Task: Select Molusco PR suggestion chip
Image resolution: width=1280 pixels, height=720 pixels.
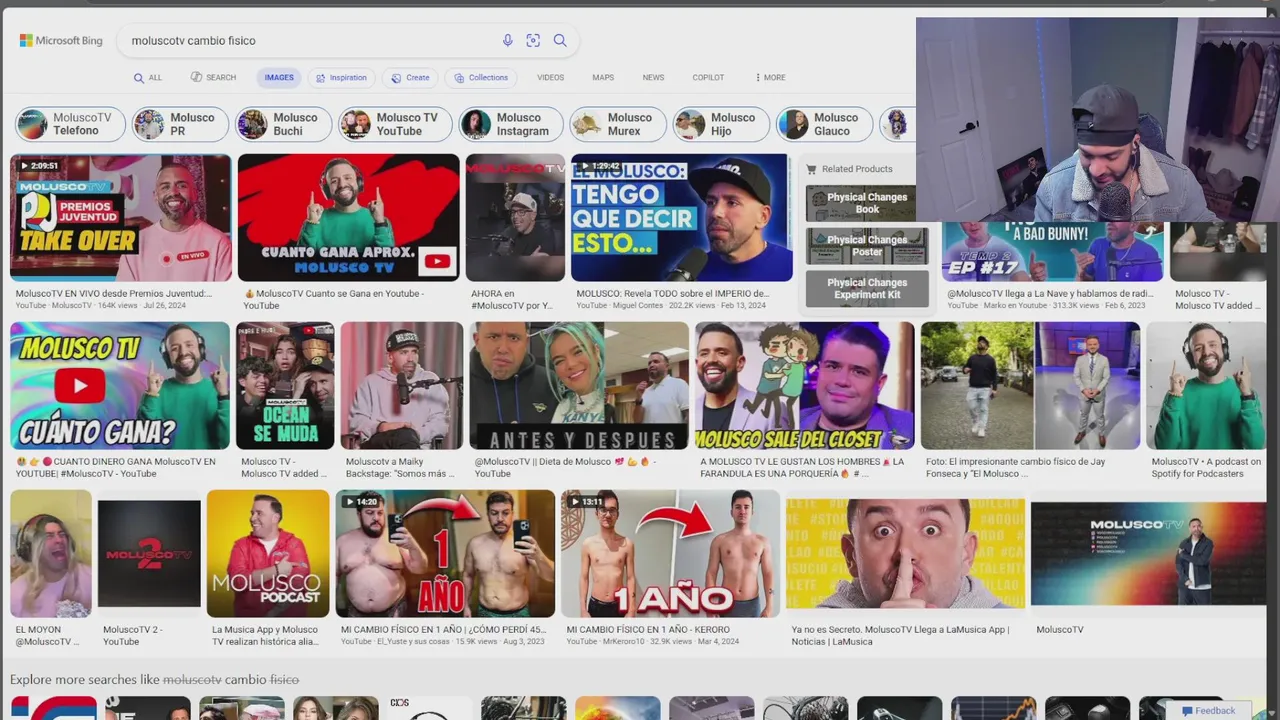Action: tap(178, 124)
